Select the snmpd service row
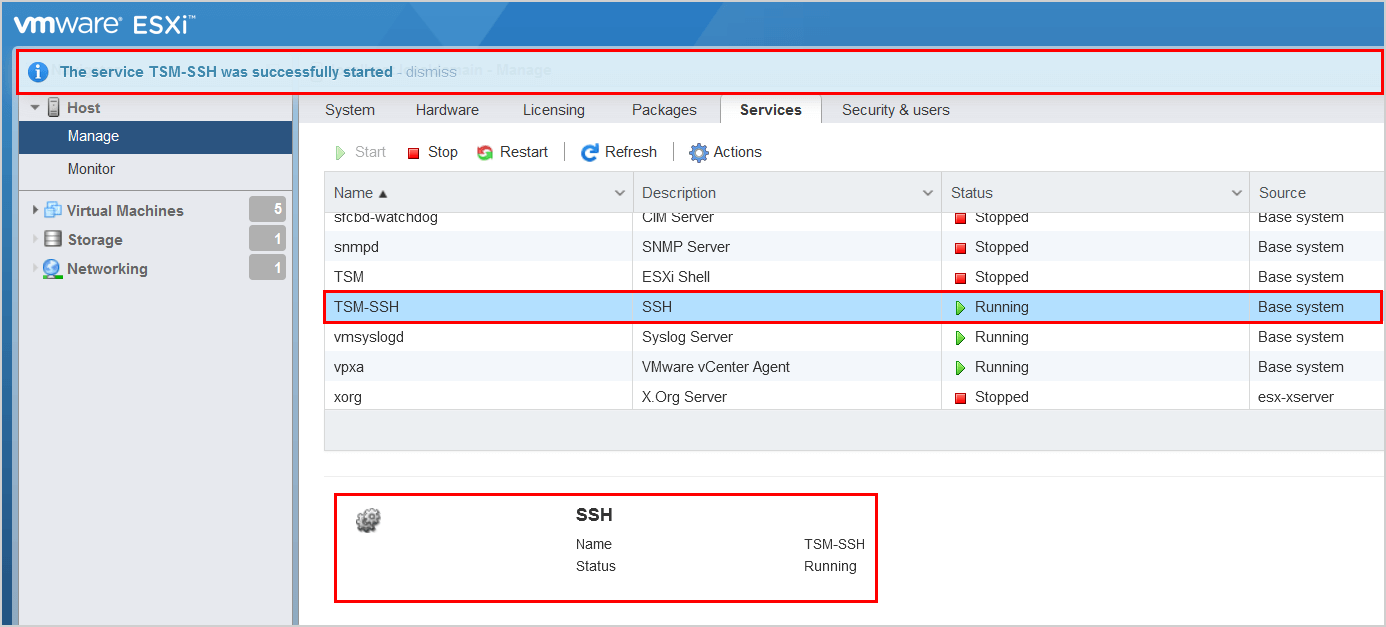The image size is (1386, 627). 853,247
